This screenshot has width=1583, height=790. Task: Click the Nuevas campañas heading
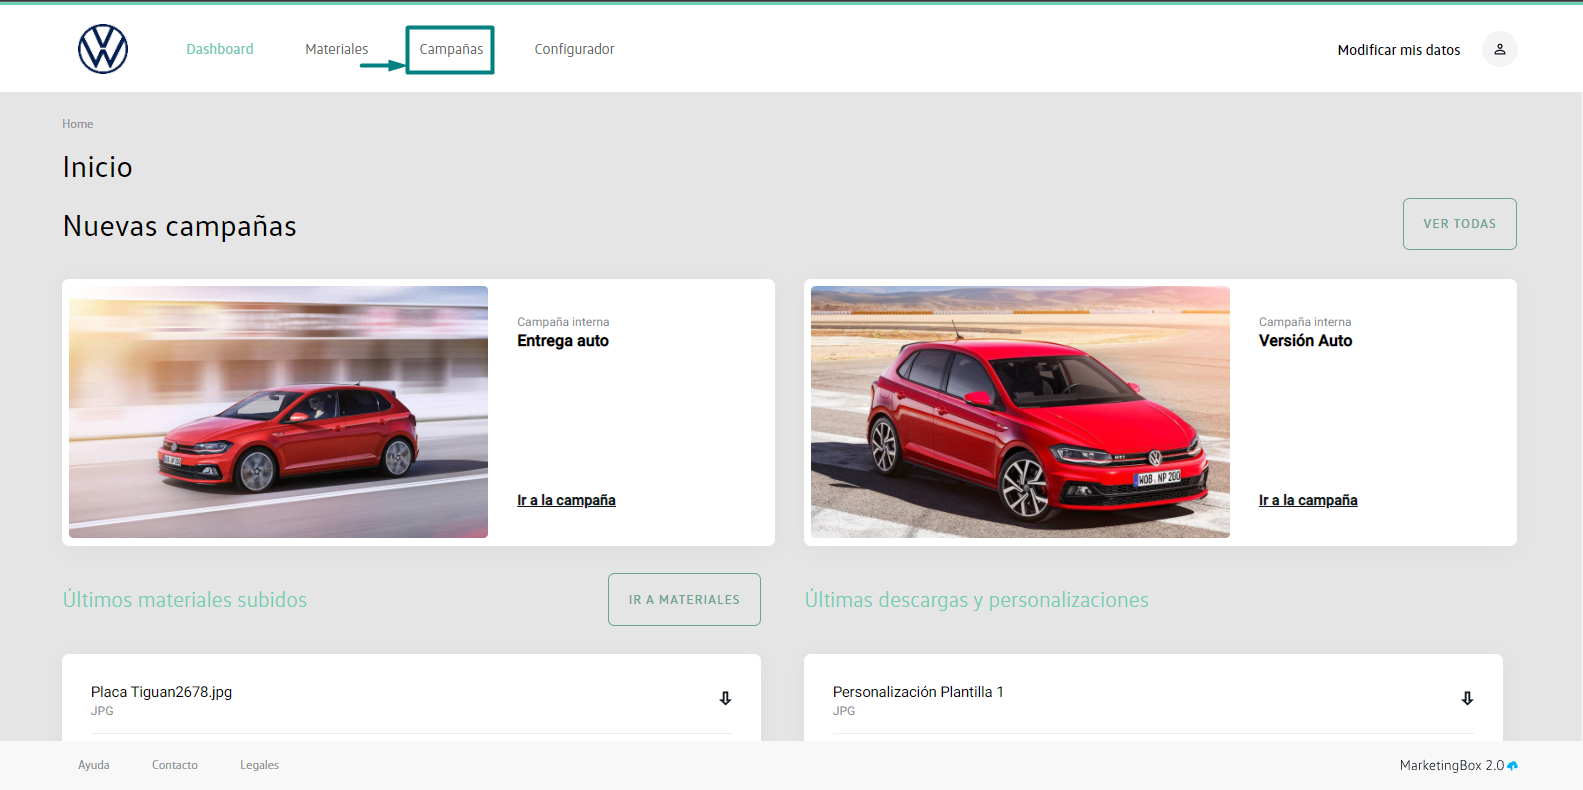180,226
